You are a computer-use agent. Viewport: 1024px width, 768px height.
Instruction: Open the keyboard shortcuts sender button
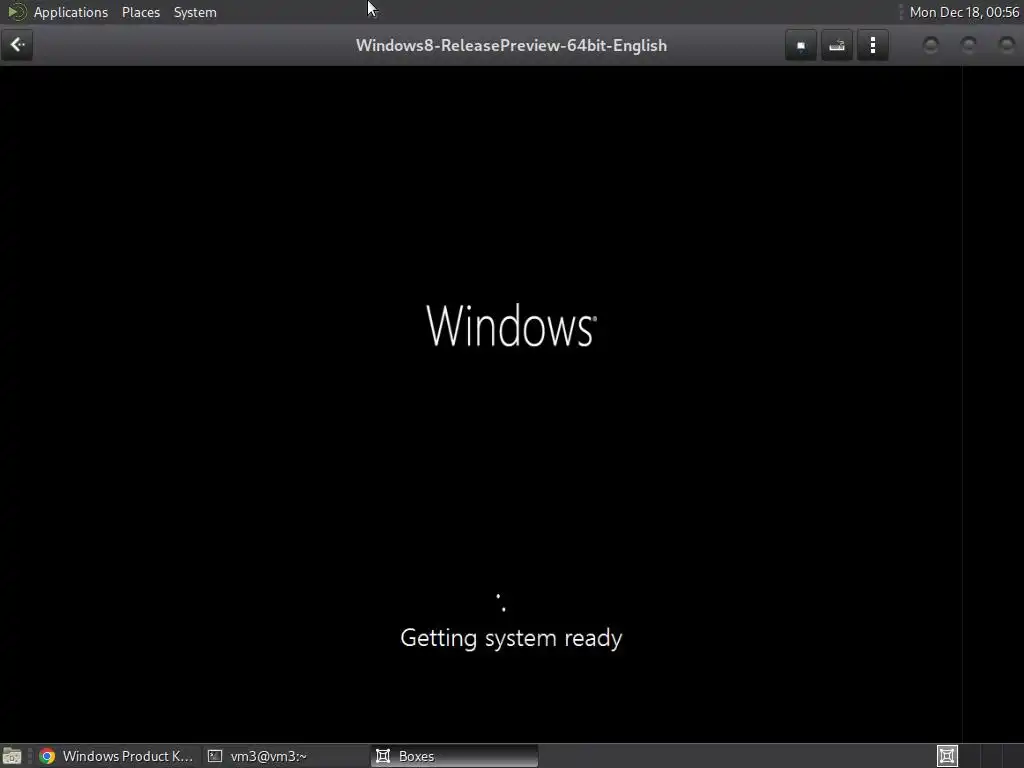click(837, 45)
